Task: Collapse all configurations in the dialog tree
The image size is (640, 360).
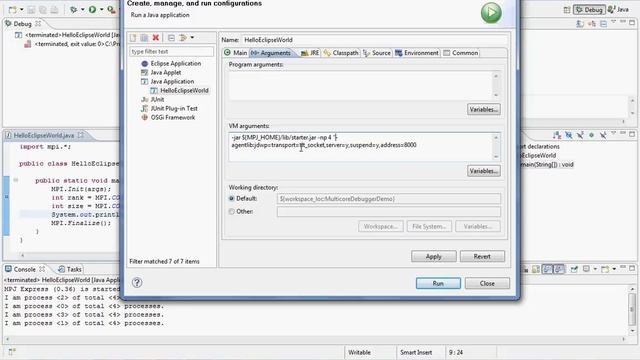Action: tap(171, 38)
